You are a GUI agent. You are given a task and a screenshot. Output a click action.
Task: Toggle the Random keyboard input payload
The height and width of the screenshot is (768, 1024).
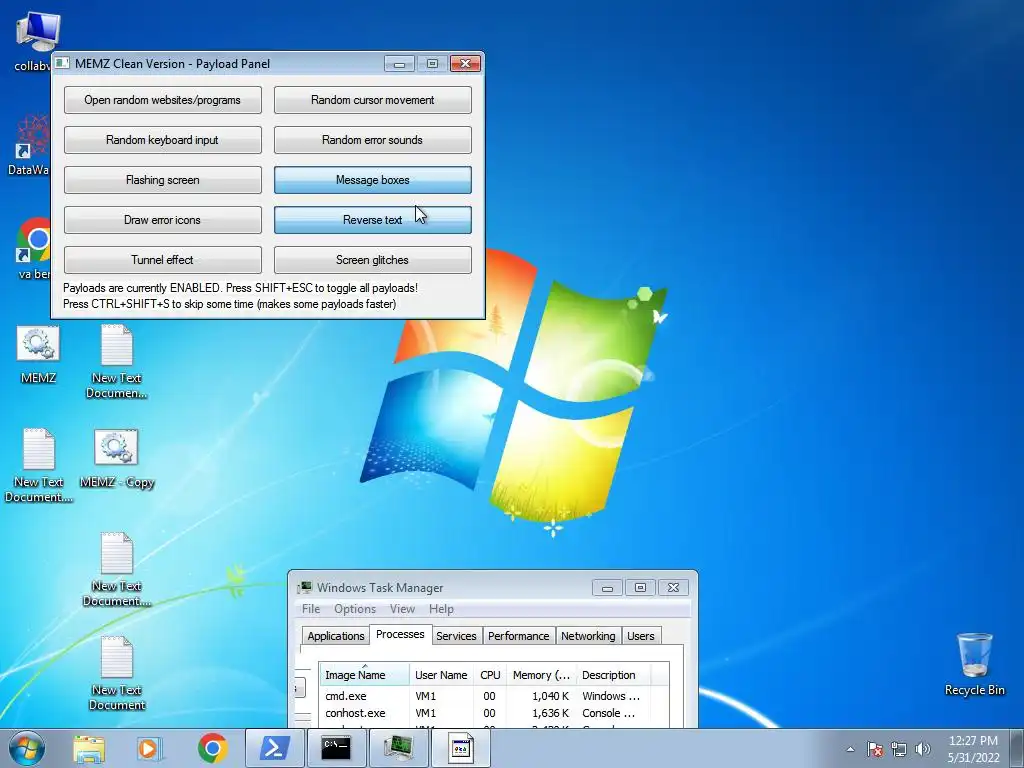point(163,140)
